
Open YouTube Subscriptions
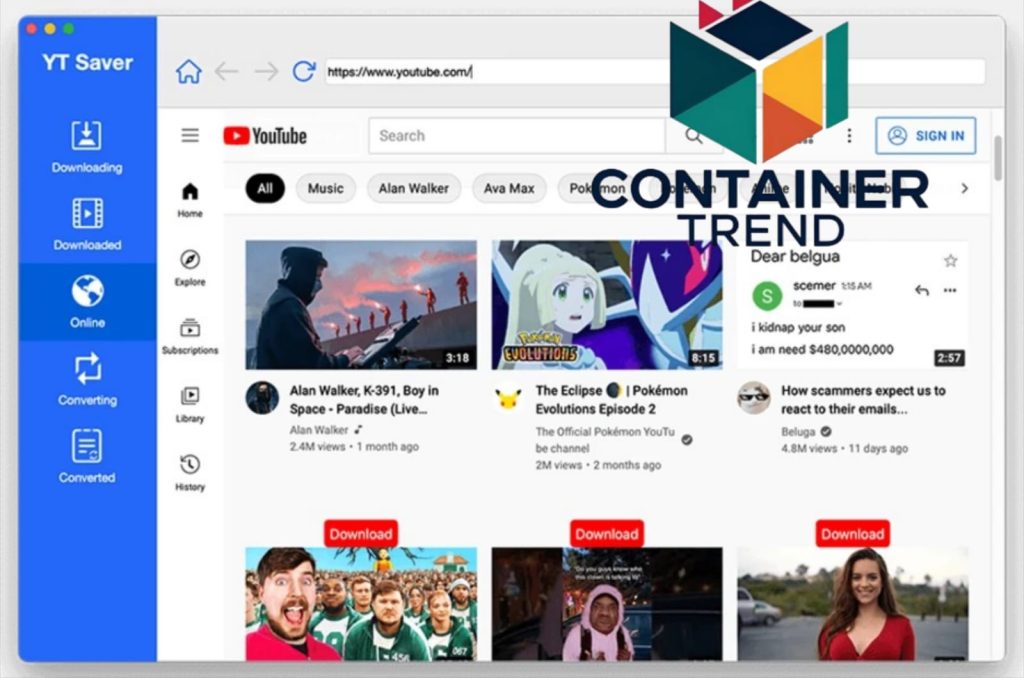(x=190, y=336)
